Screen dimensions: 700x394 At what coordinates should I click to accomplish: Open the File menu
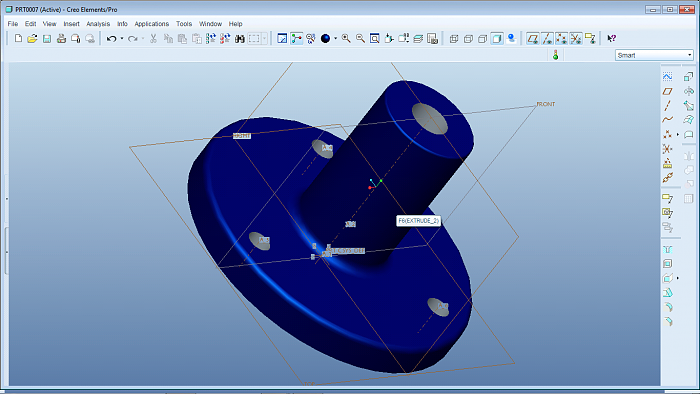12,24
